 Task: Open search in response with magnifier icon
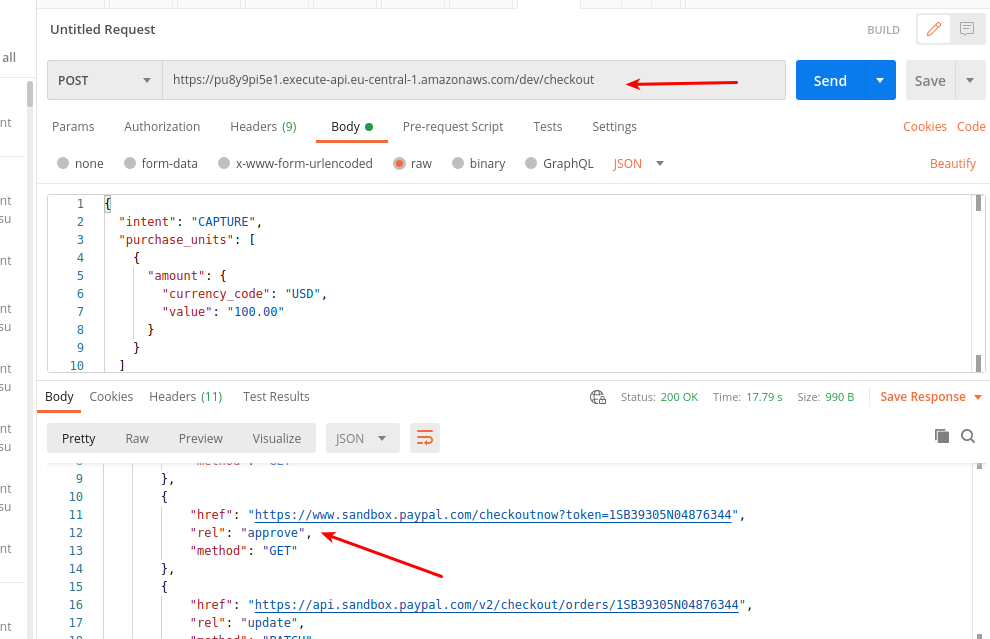[968, 436]
